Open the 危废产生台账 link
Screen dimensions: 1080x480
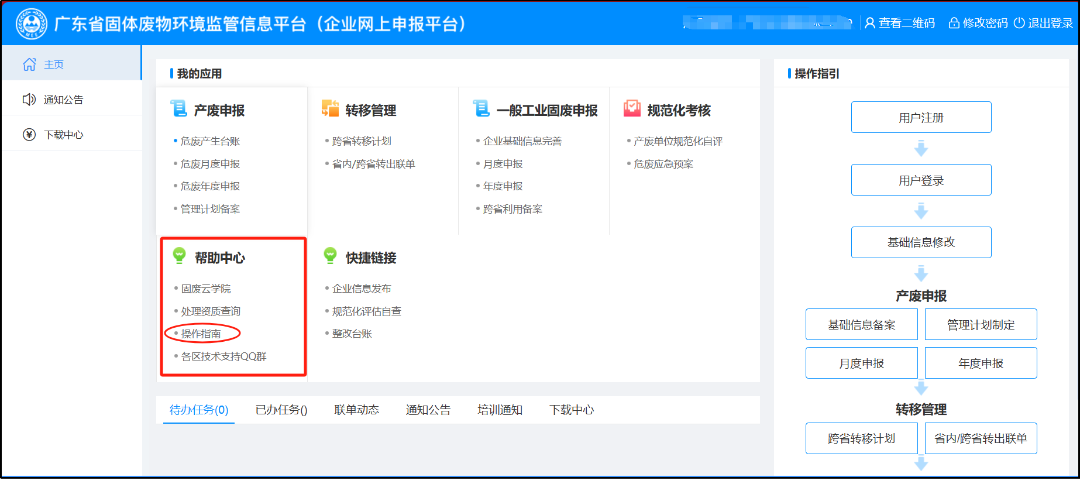coord(210,141)
